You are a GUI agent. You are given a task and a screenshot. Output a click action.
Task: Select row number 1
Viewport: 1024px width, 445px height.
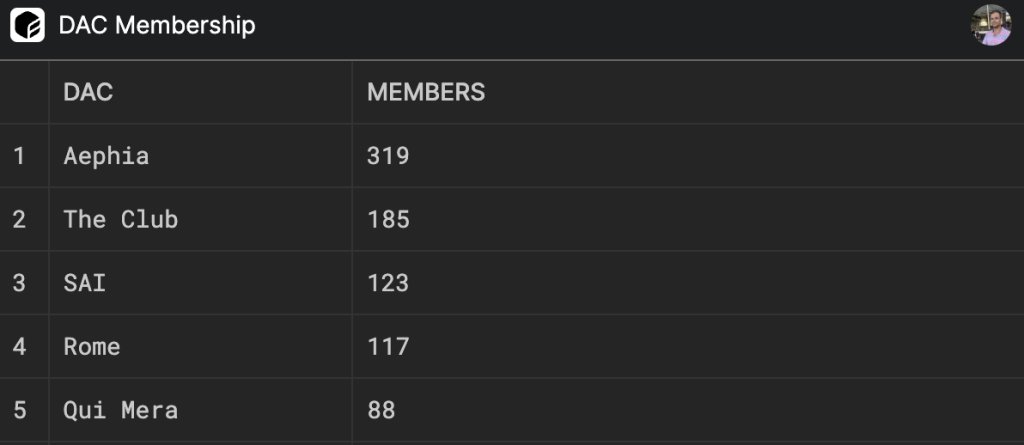[x=19, y=156]
